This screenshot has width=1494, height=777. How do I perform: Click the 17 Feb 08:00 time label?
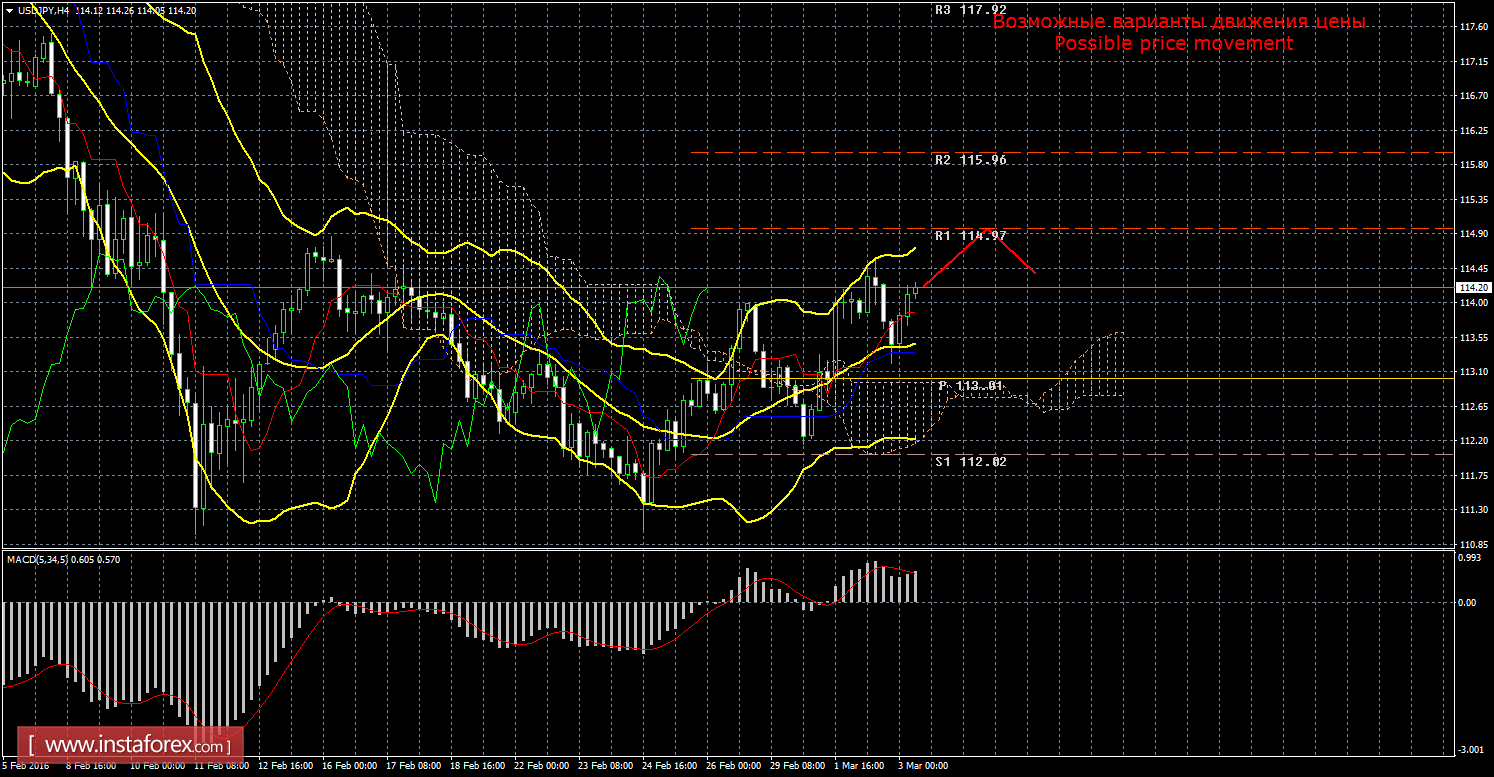click(415, 767)
